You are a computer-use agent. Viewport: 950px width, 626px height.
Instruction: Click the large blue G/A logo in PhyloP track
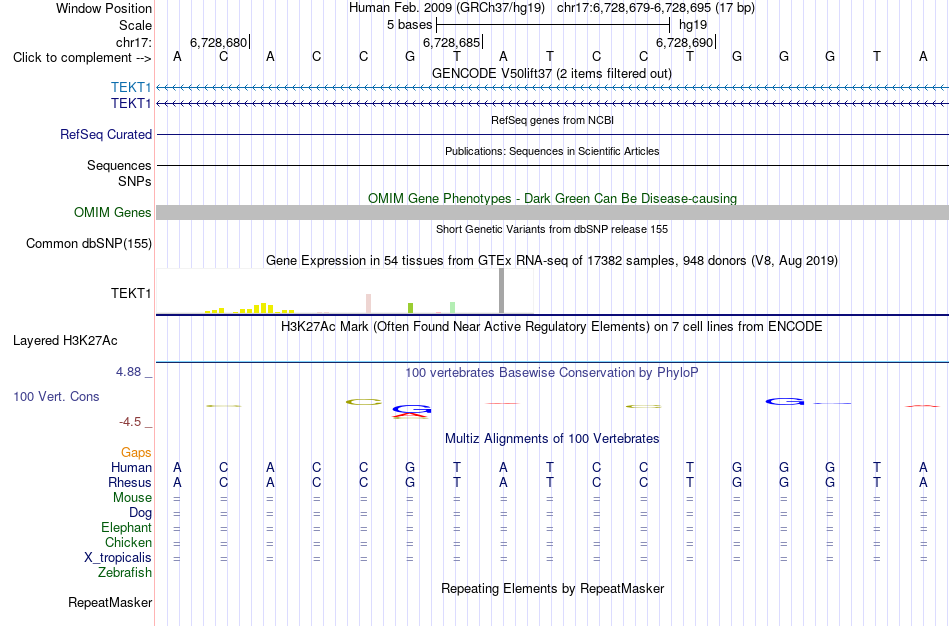411,412
